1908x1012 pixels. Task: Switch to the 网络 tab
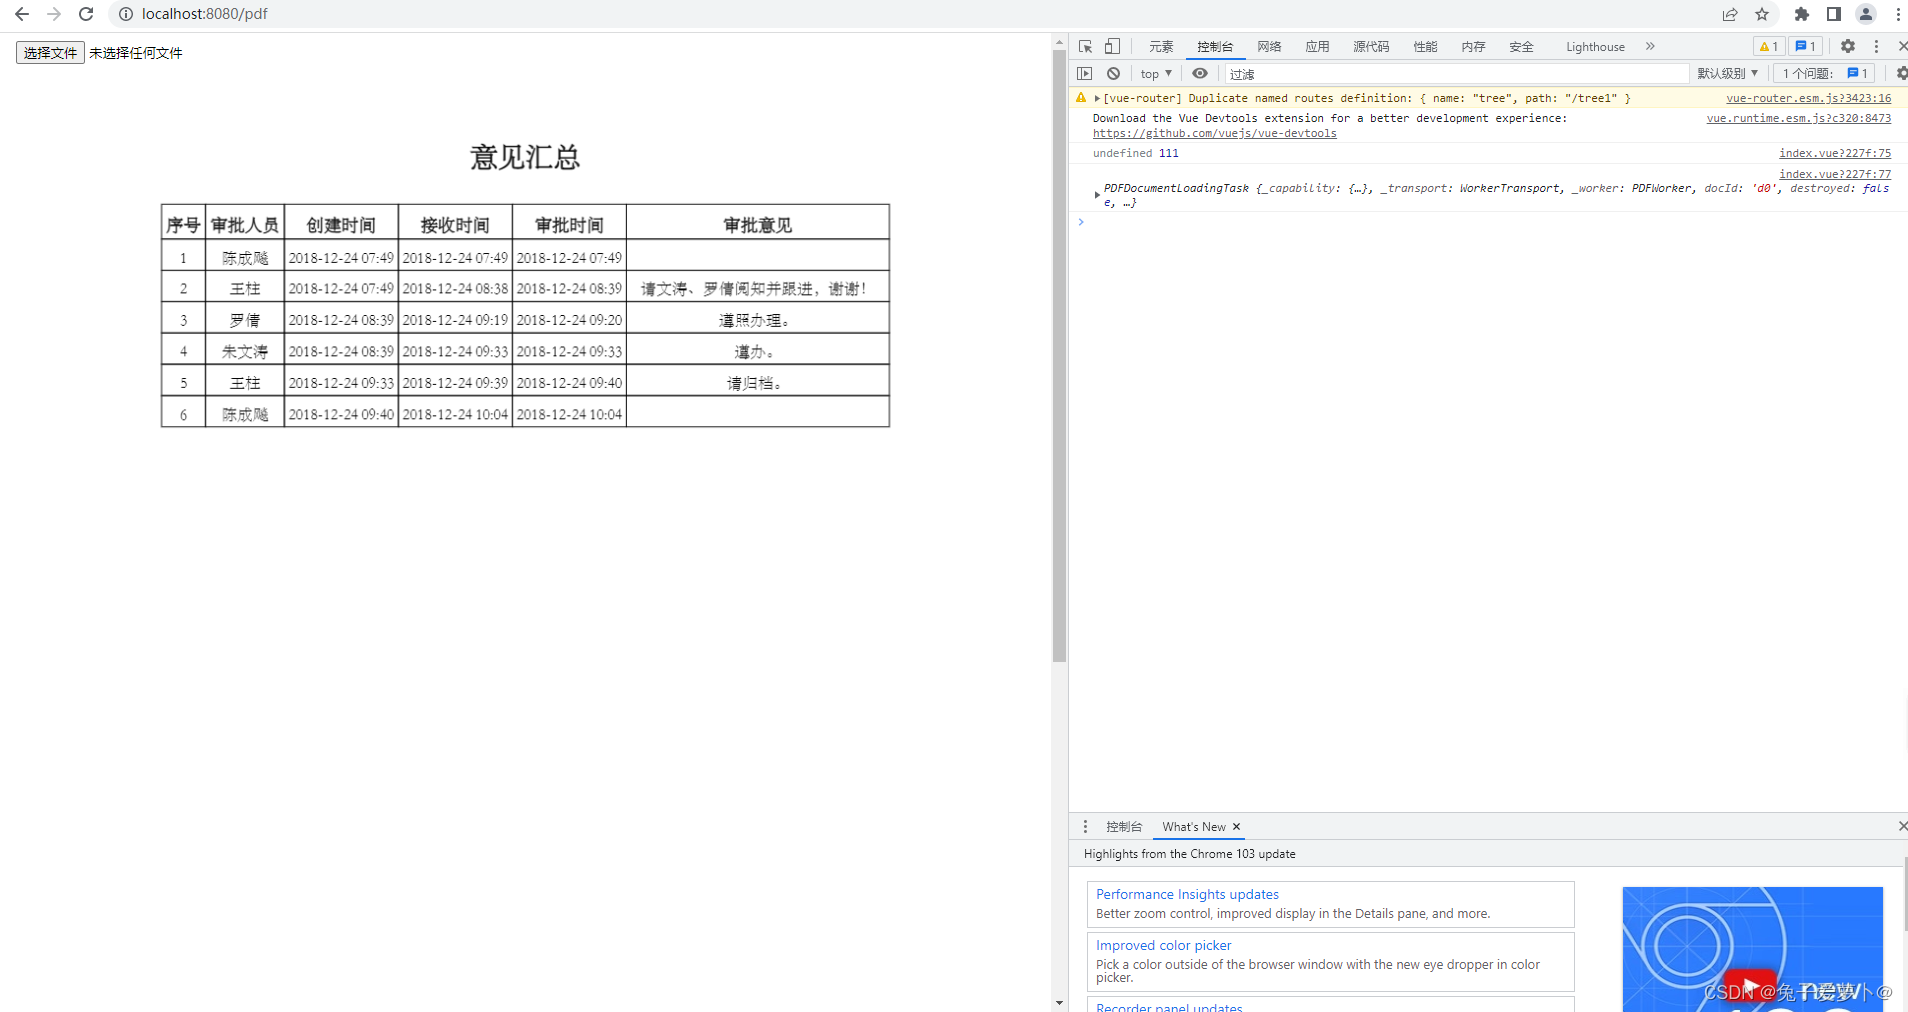(1268, 46)
